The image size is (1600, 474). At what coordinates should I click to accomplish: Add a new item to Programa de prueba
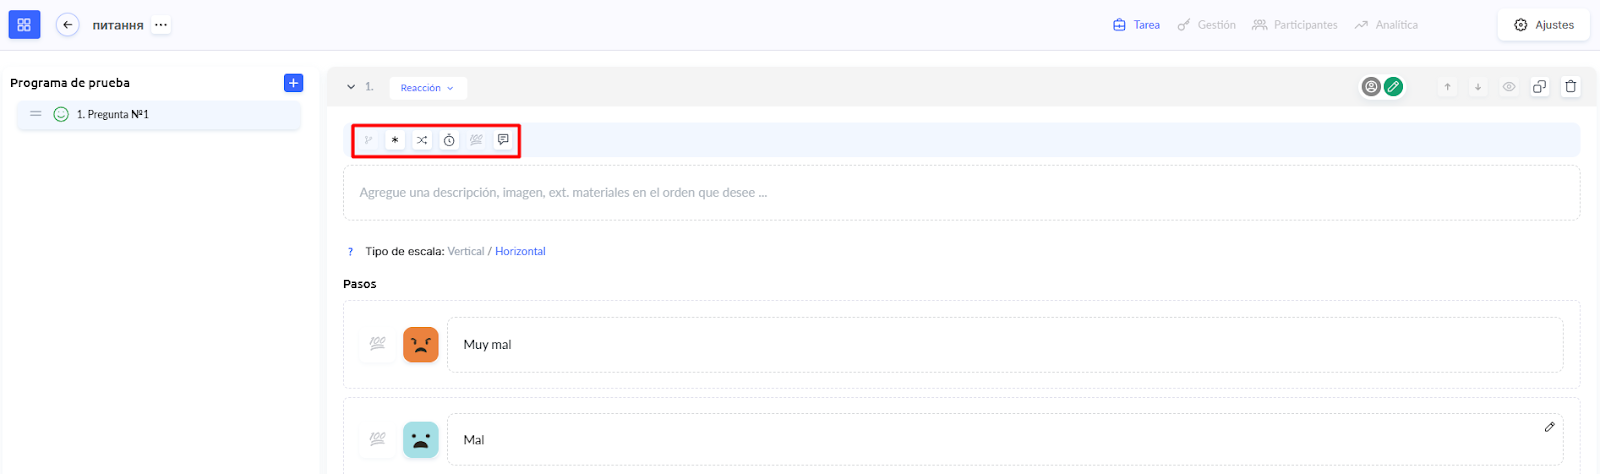tap(293, 83)
